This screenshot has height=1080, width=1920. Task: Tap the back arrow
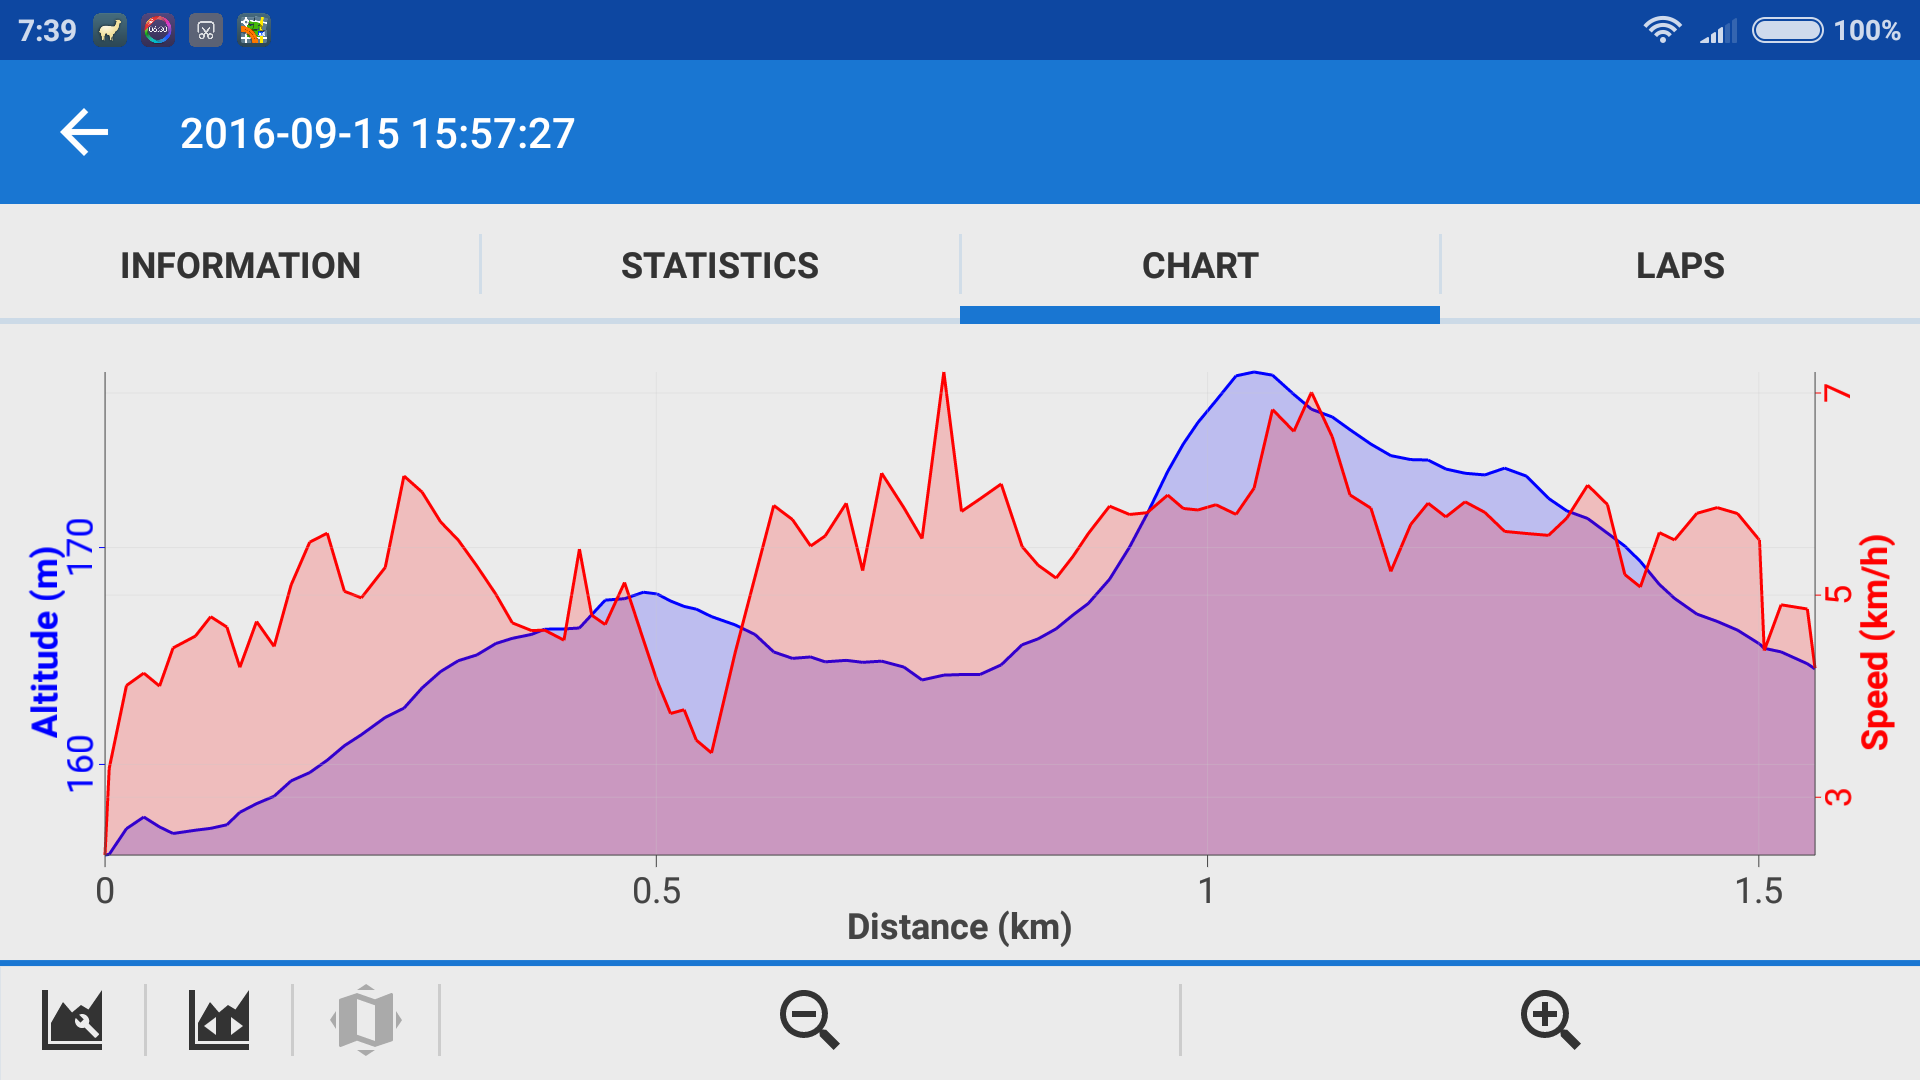(84, 132)
